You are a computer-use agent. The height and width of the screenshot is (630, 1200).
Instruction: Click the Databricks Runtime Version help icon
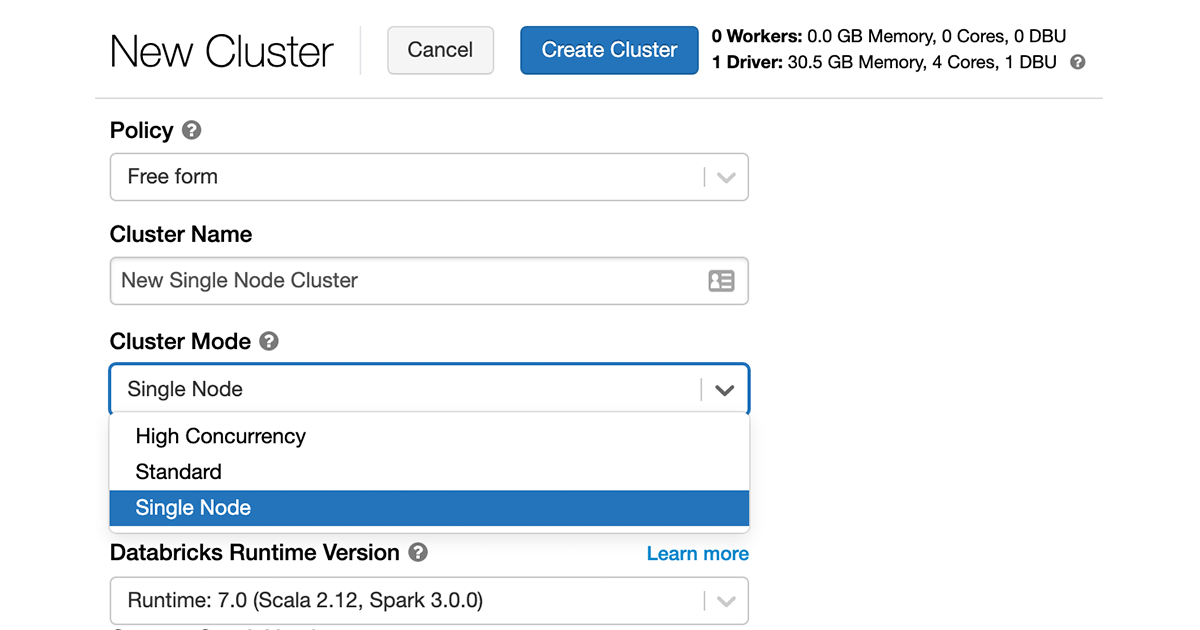coord(418,552)
